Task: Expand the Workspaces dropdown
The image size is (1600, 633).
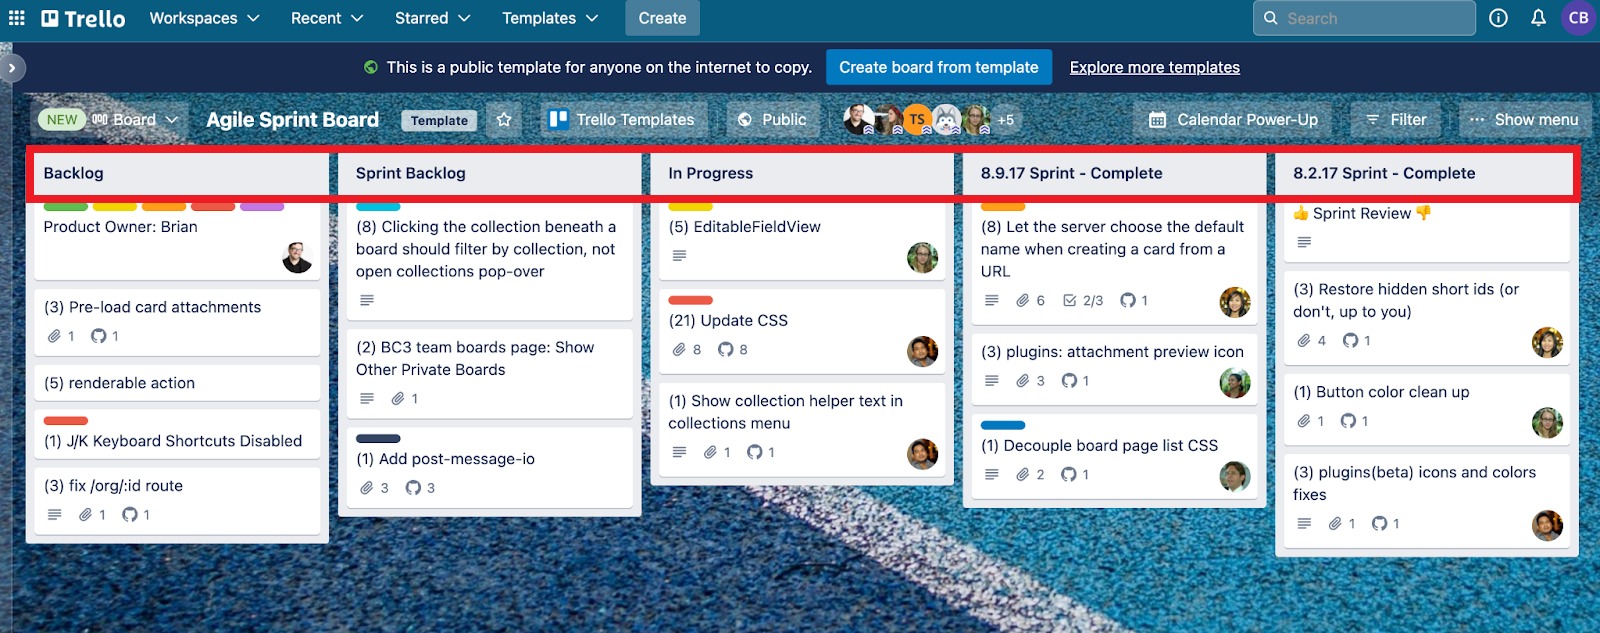Action: coord(204,18)
